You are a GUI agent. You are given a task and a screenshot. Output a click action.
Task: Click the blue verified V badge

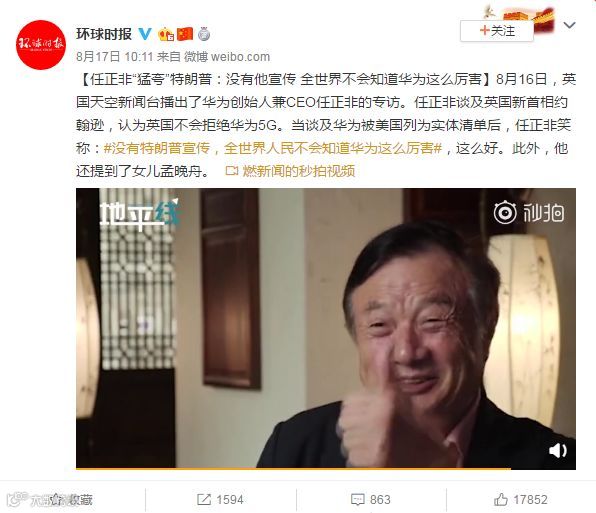coord(145,34)
